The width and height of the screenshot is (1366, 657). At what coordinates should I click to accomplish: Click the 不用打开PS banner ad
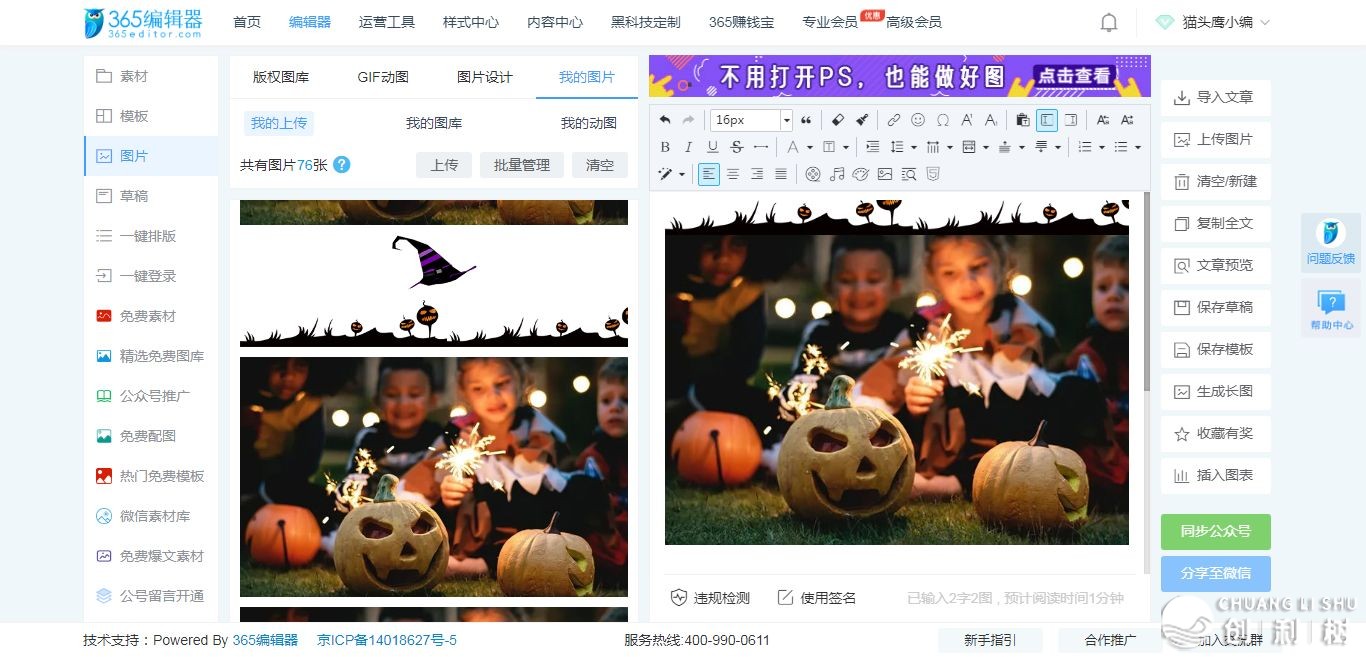tap(900, 76)
